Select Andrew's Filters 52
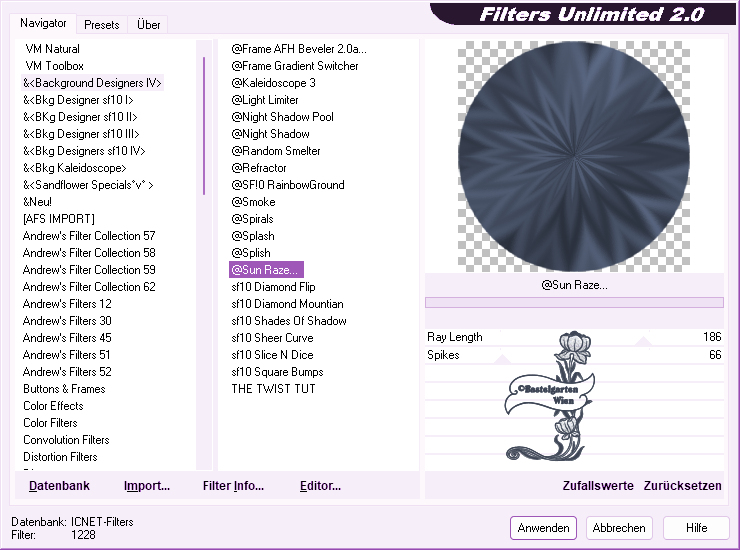 67,372
